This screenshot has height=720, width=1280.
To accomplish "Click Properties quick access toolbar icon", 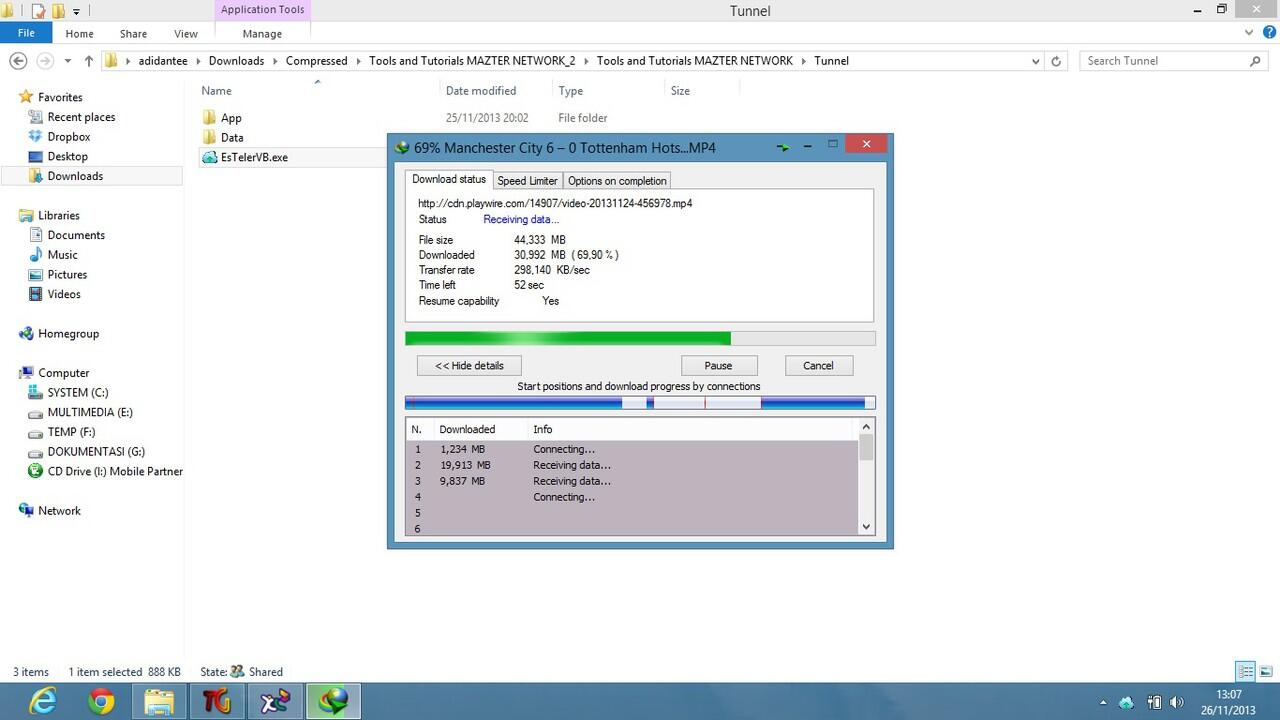I will (39, 11).
